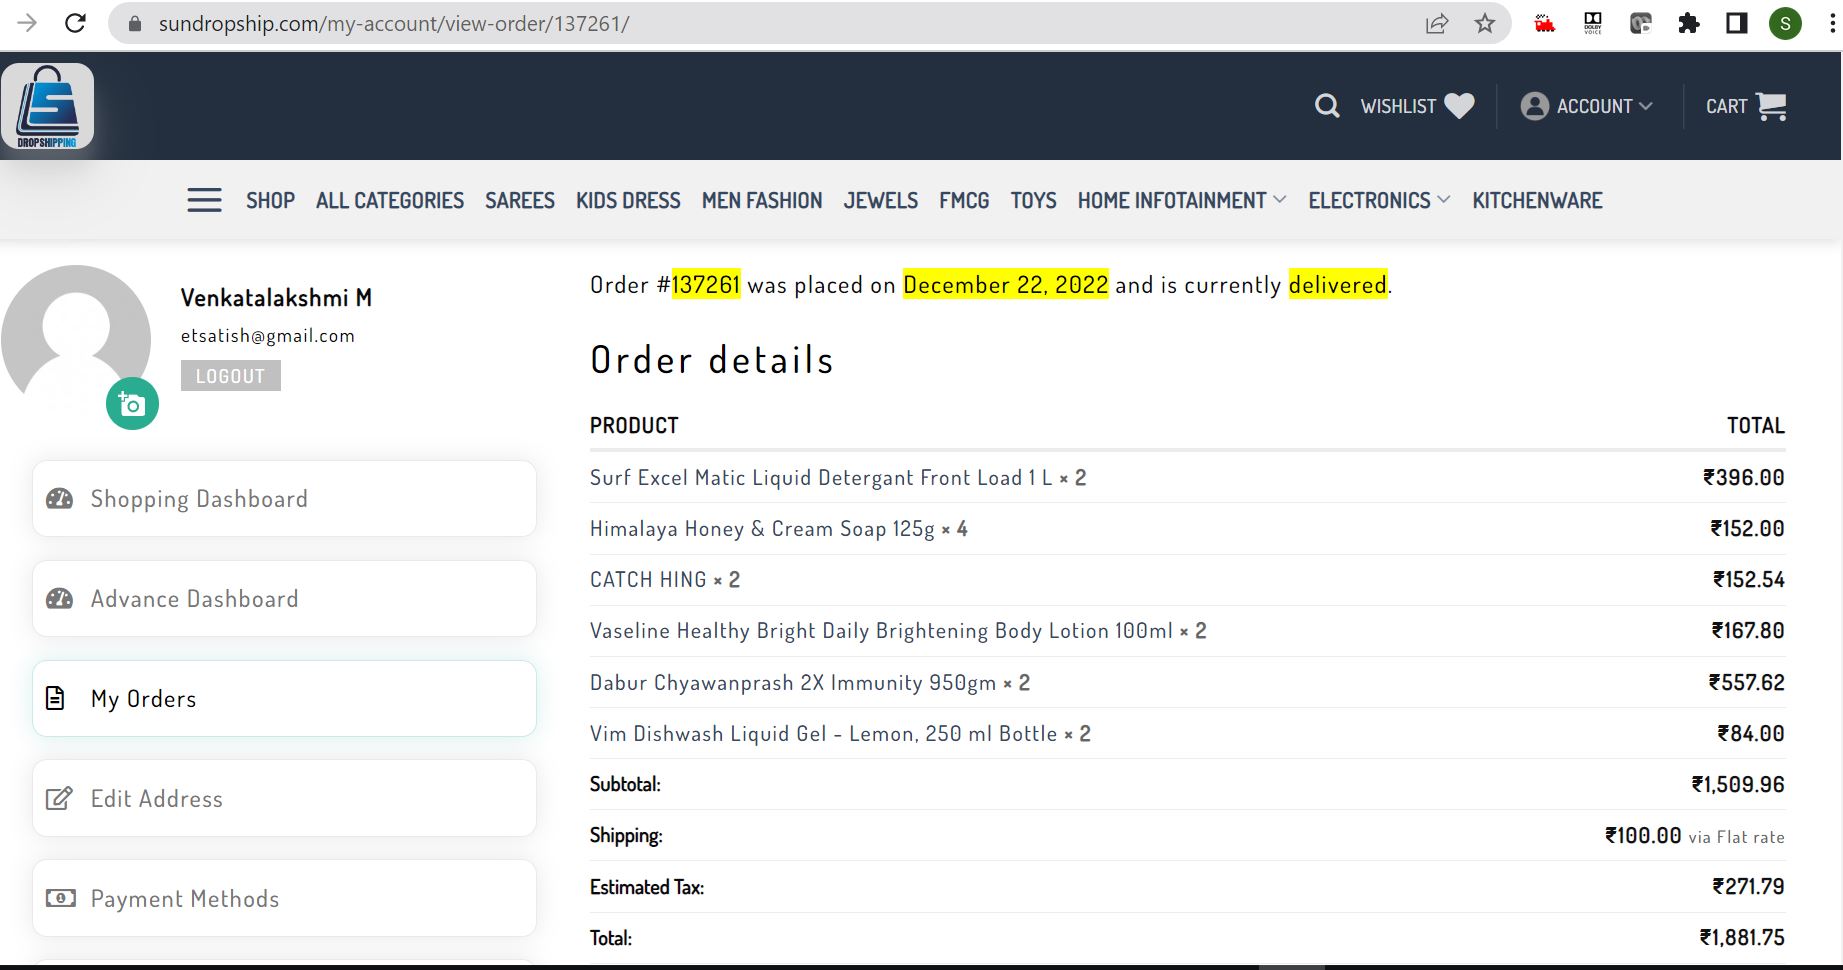
Task: Open the Wishlist heart icon
Action: tap(1460, 106)
